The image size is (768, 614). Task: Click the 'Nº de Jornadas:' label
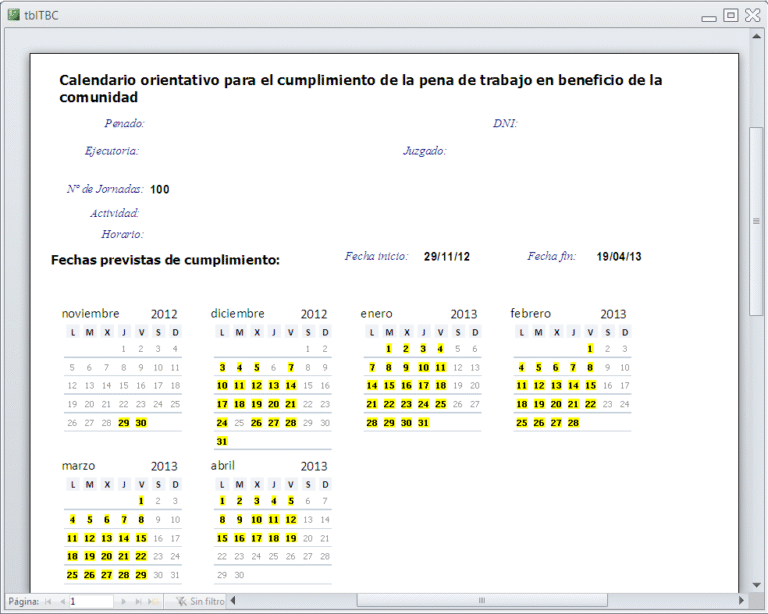pyautogui.click(x=105, y=189)
